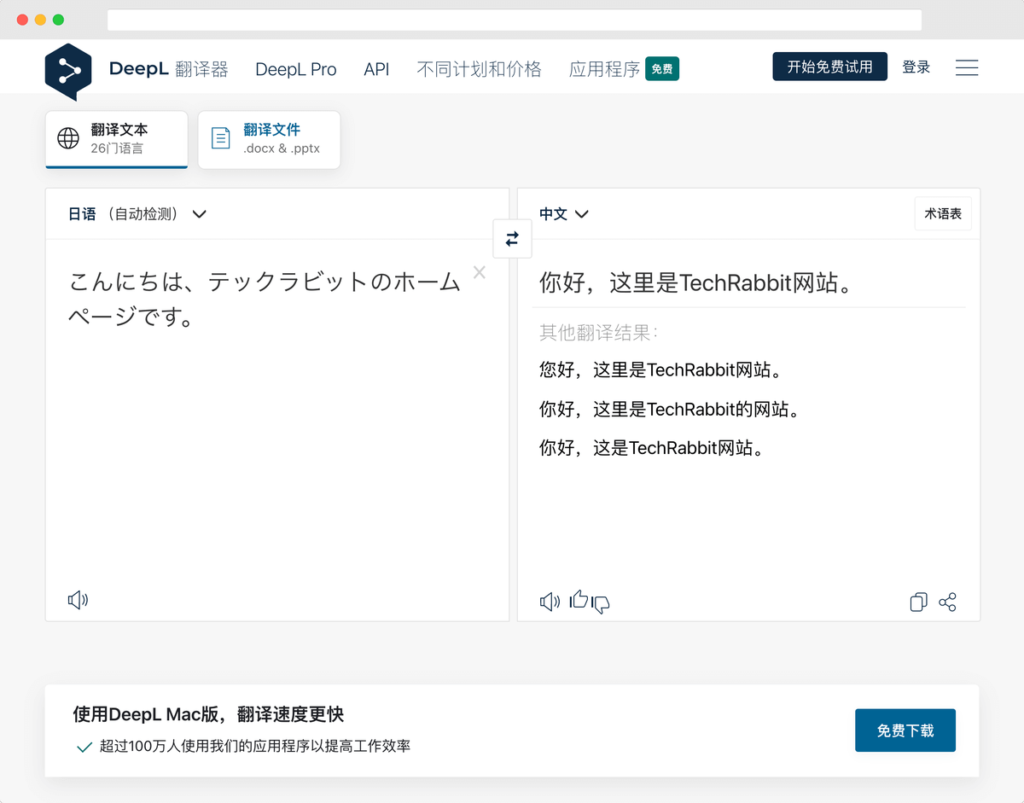Select alternative 你好，这是TechRabbit网站。
The width and height of the screenshot is (1024, 803).
650,448
